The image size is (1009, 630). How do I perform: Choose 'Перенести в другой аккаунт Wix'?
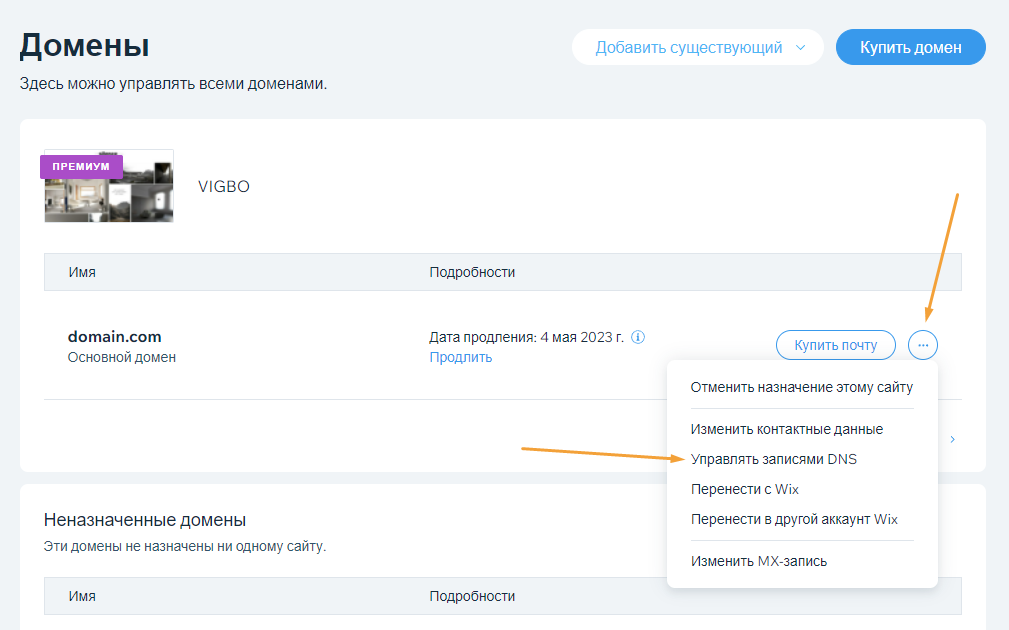(793, 518)
